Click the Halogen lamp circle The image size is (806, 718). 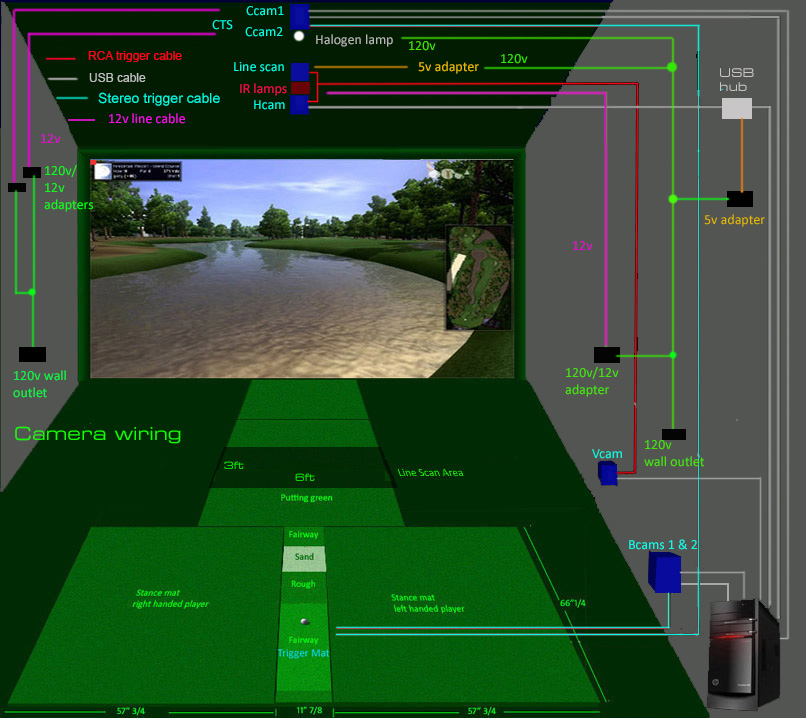pyautogui.click(x=298, y=34)
